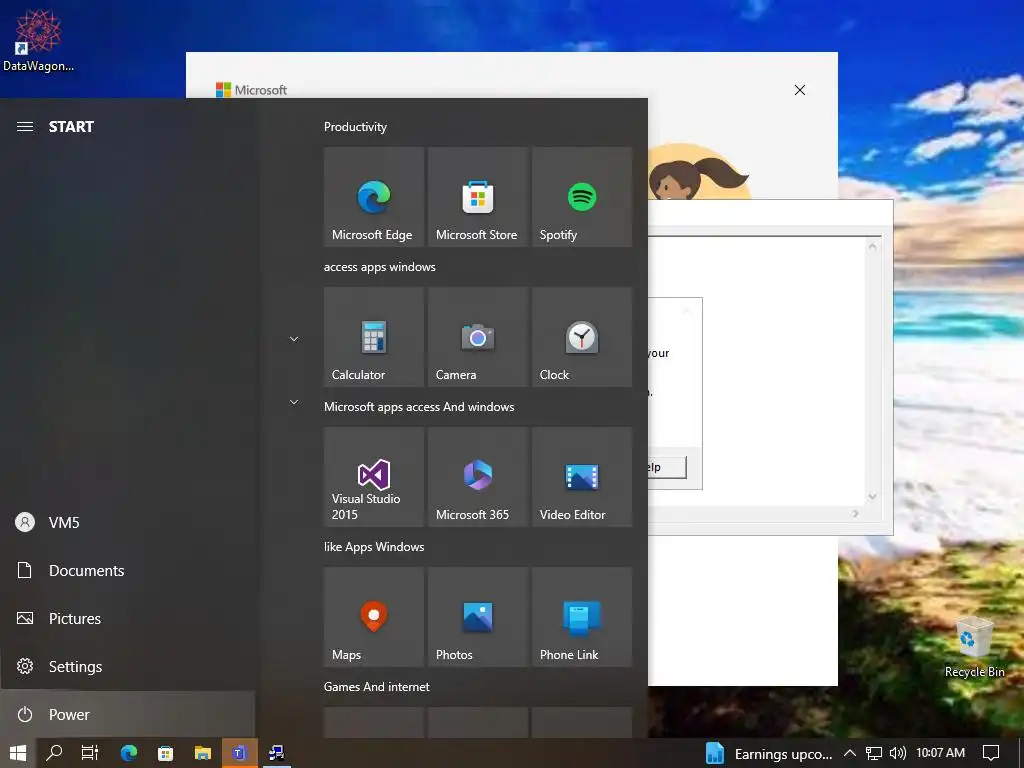
Task: Launch Spotify from the Start tiles
Action: 582,197
